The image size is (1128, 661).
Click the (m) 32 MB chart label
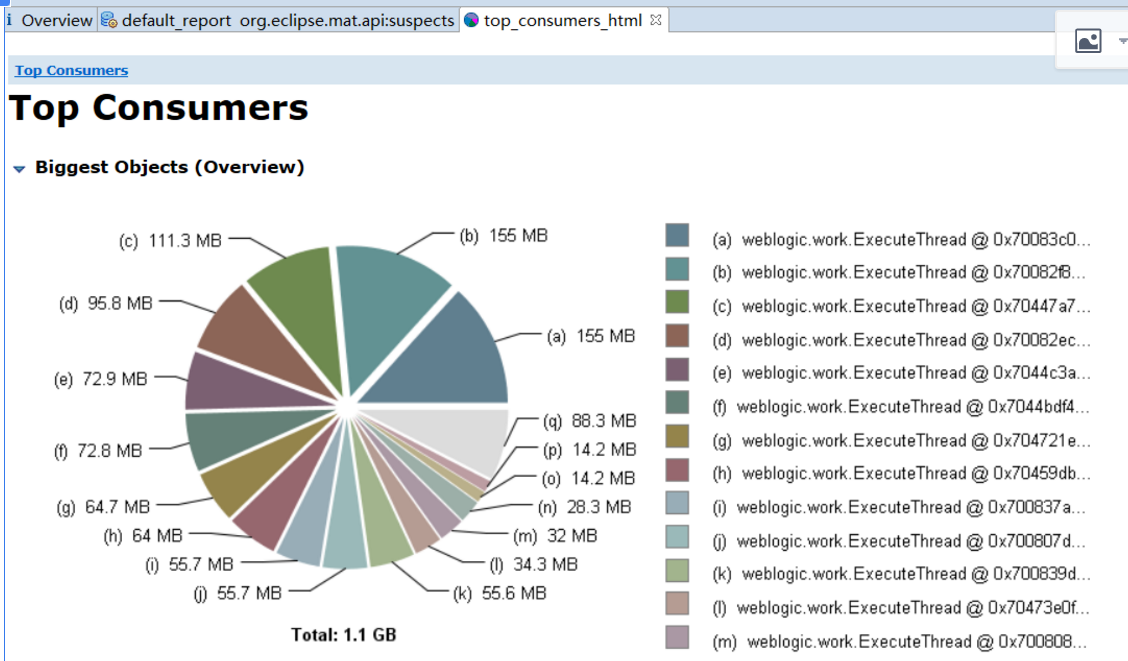(x=555, y=537)
